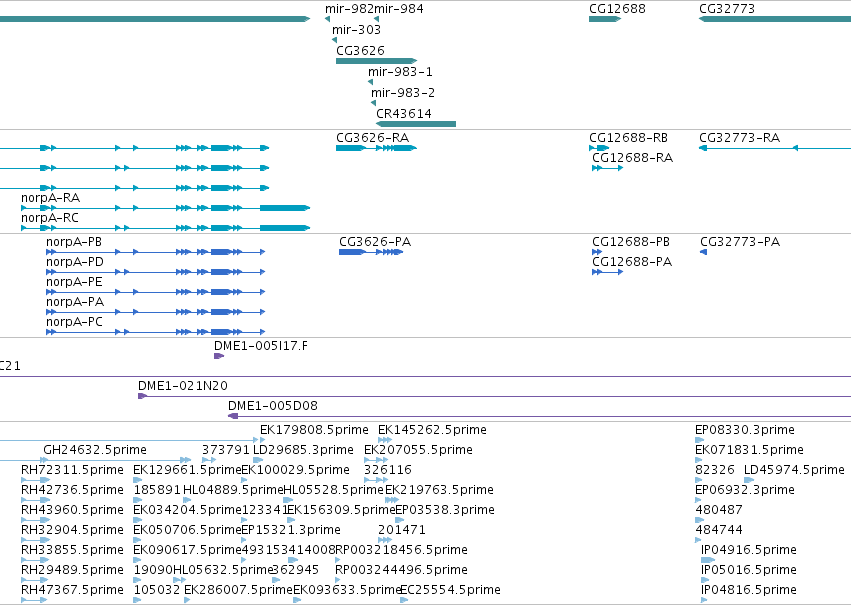The height and width of the screenshot is (605, 851).
Task: Select the EK100029.5prime EST label
Action: pos(295,470)
